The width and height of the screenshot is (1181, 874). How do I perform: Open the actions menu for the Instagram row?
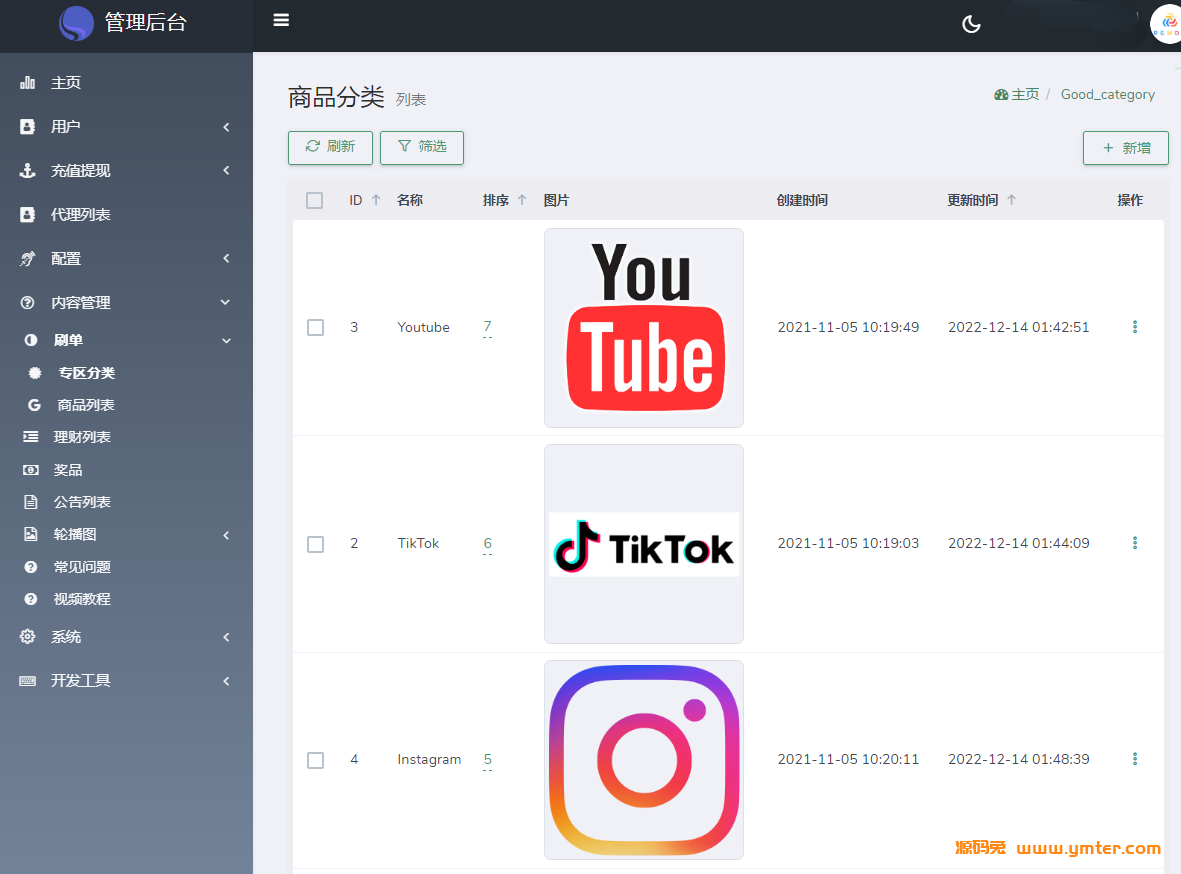(x=1134, y=759)
